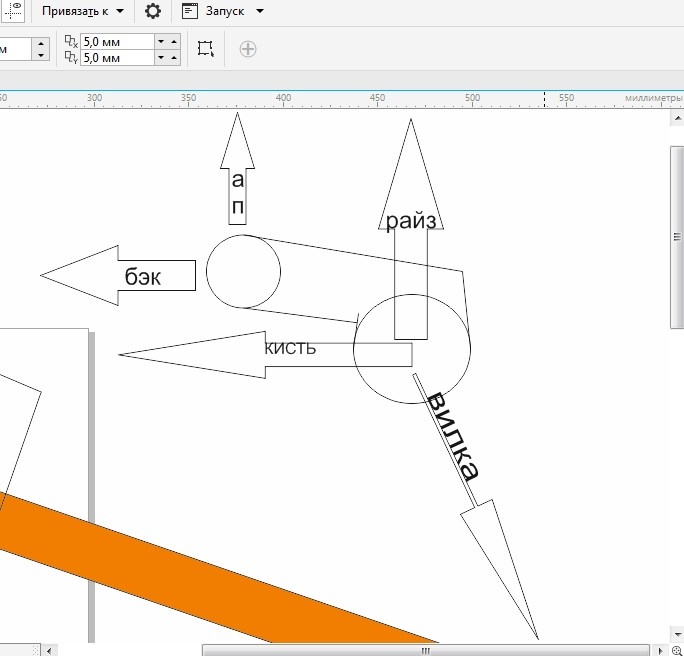684x656 pixels.
Task: Select the бэк text label
Action: pos(143,277)
